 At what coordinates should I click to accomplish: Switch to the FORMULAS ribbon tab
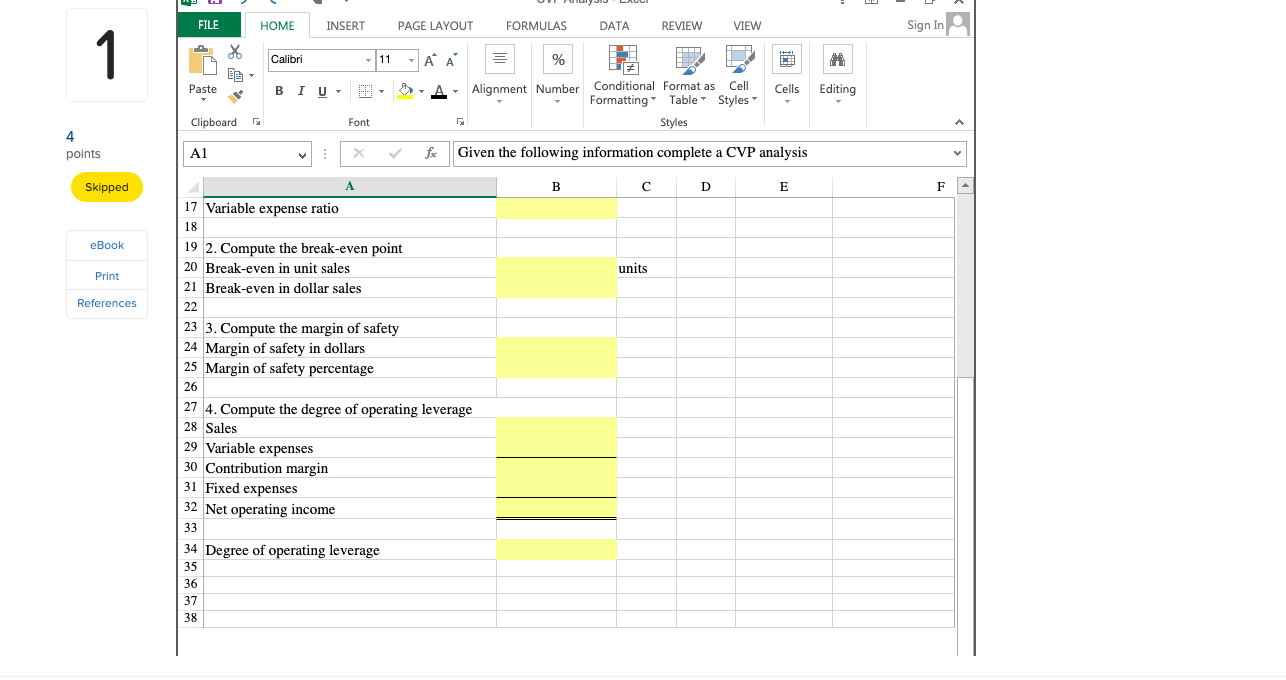[x=536, y=25]
